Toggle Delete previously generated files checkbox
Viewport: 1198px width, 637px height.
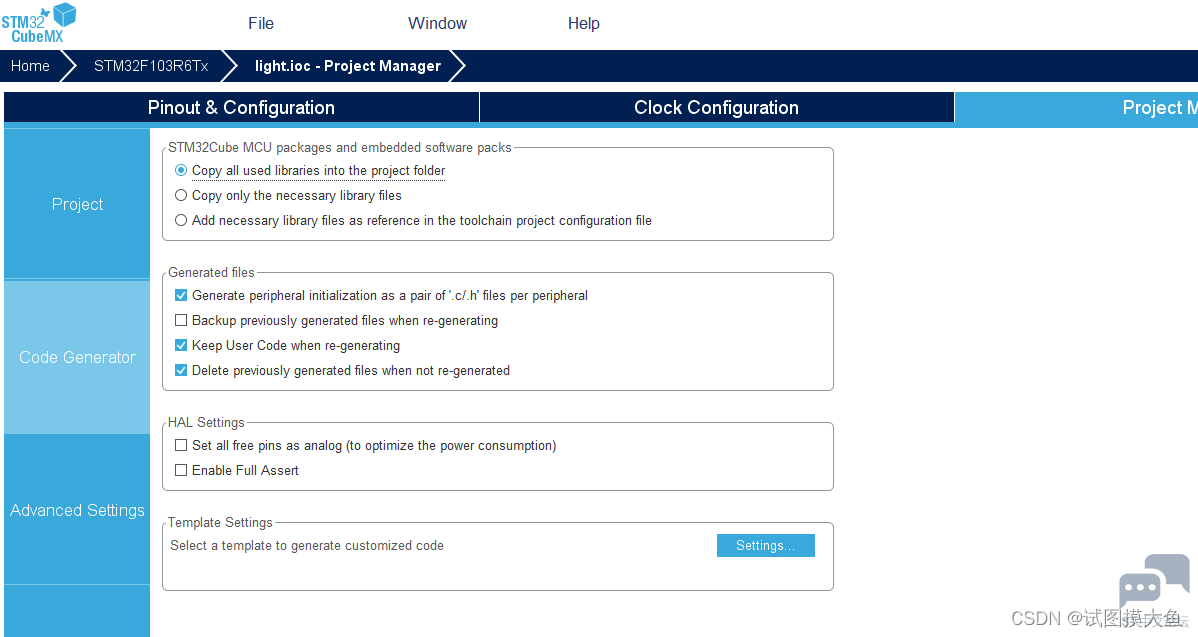point(181,370)
